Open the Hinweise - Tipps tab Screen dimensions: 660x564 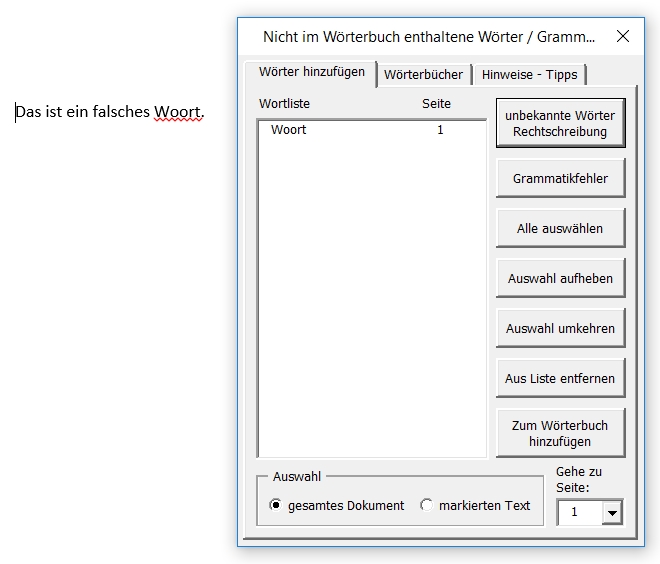pyautogui.click(x=529, y=75)
